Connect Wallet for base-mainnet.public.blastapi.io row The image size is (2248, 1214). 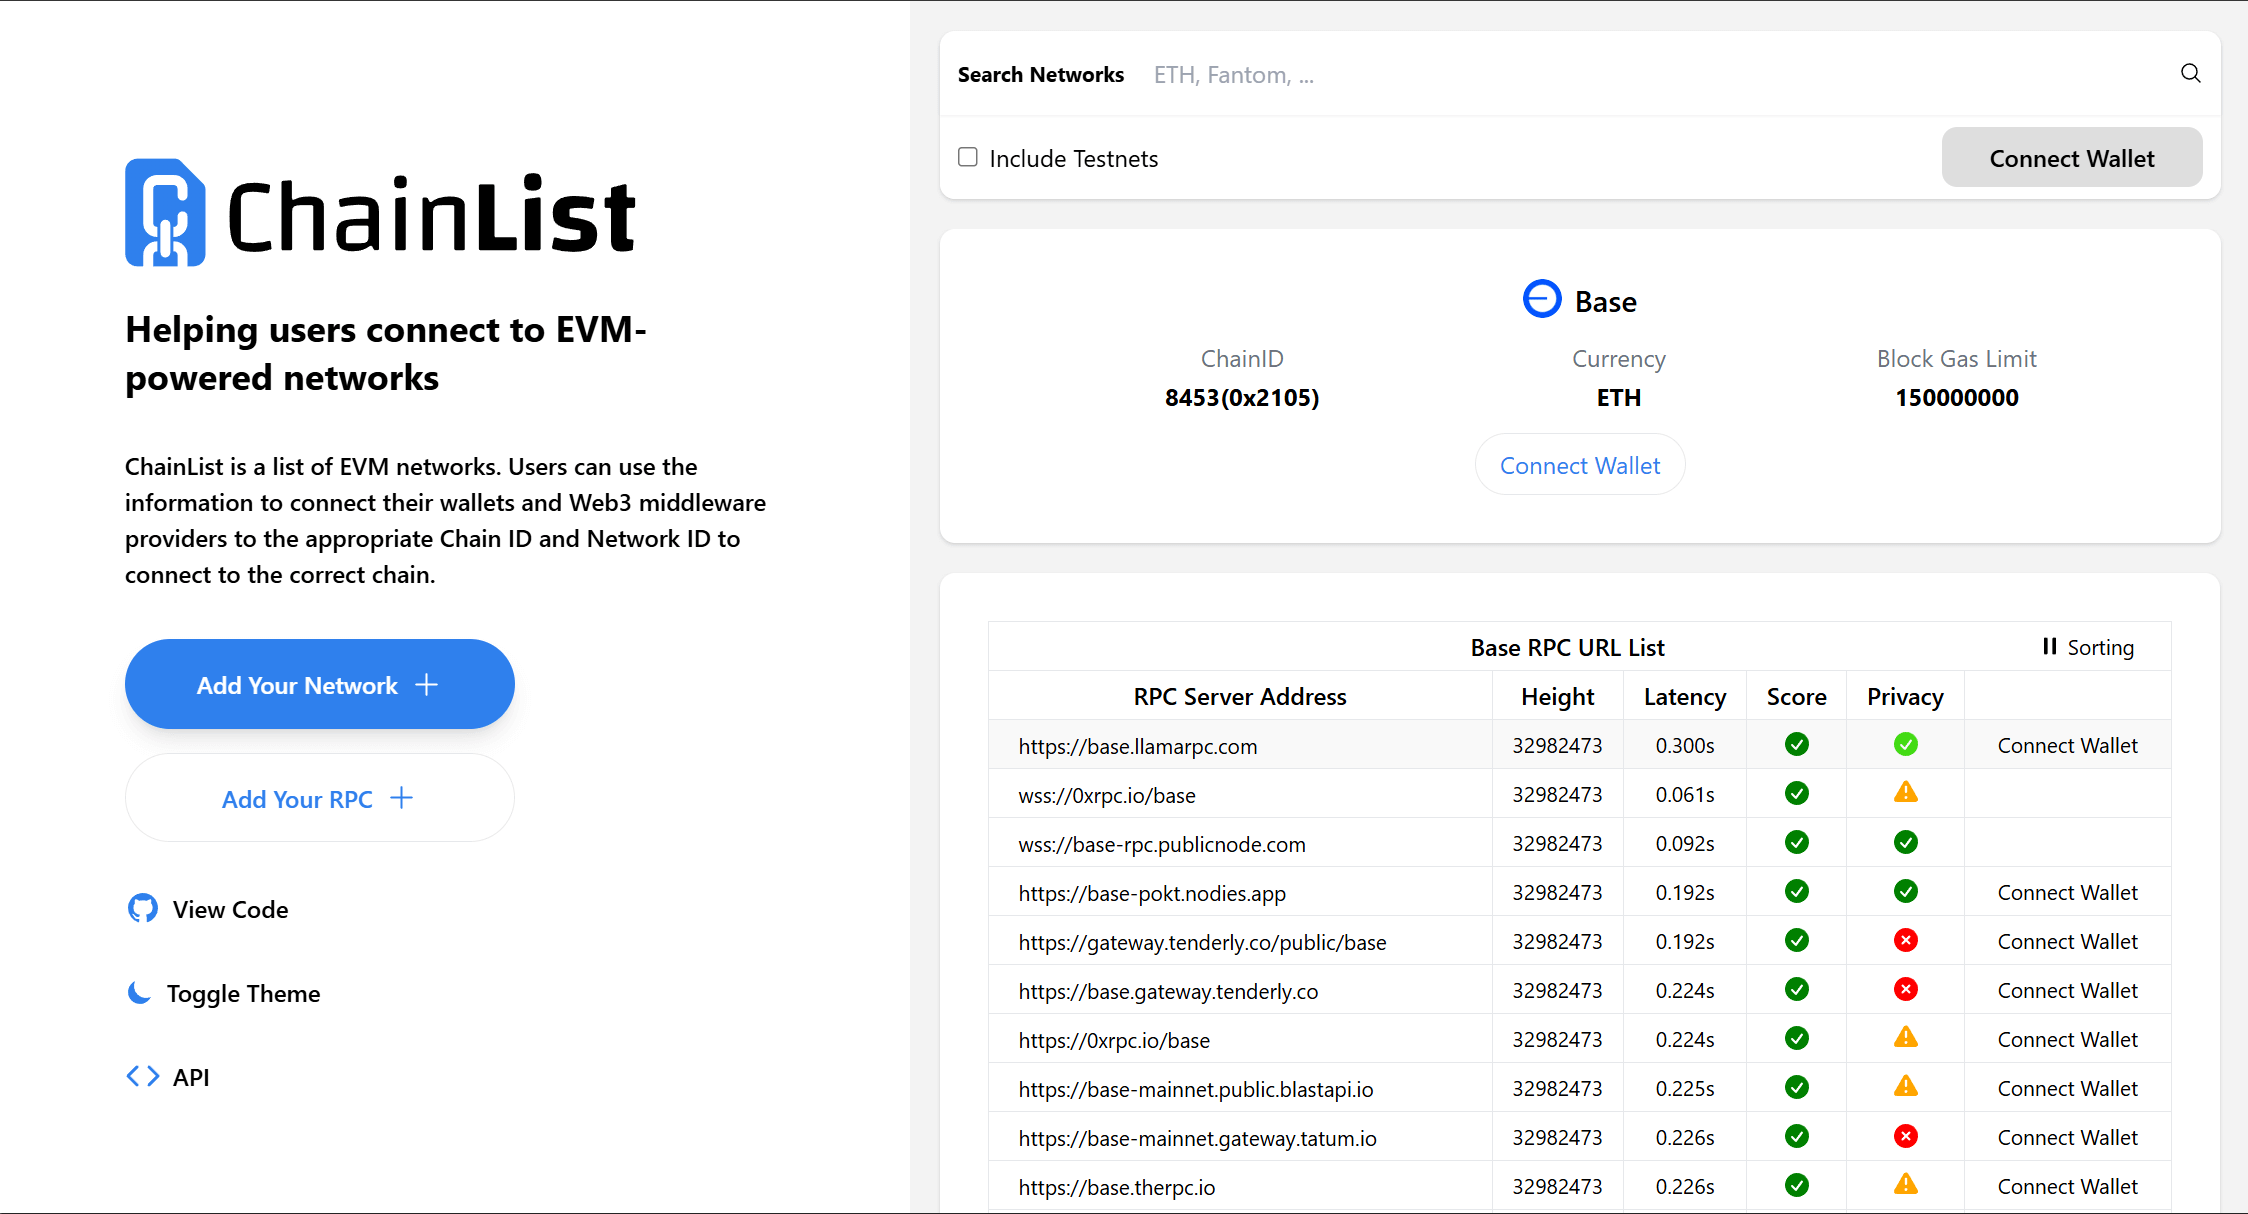click(2067, 1088)
